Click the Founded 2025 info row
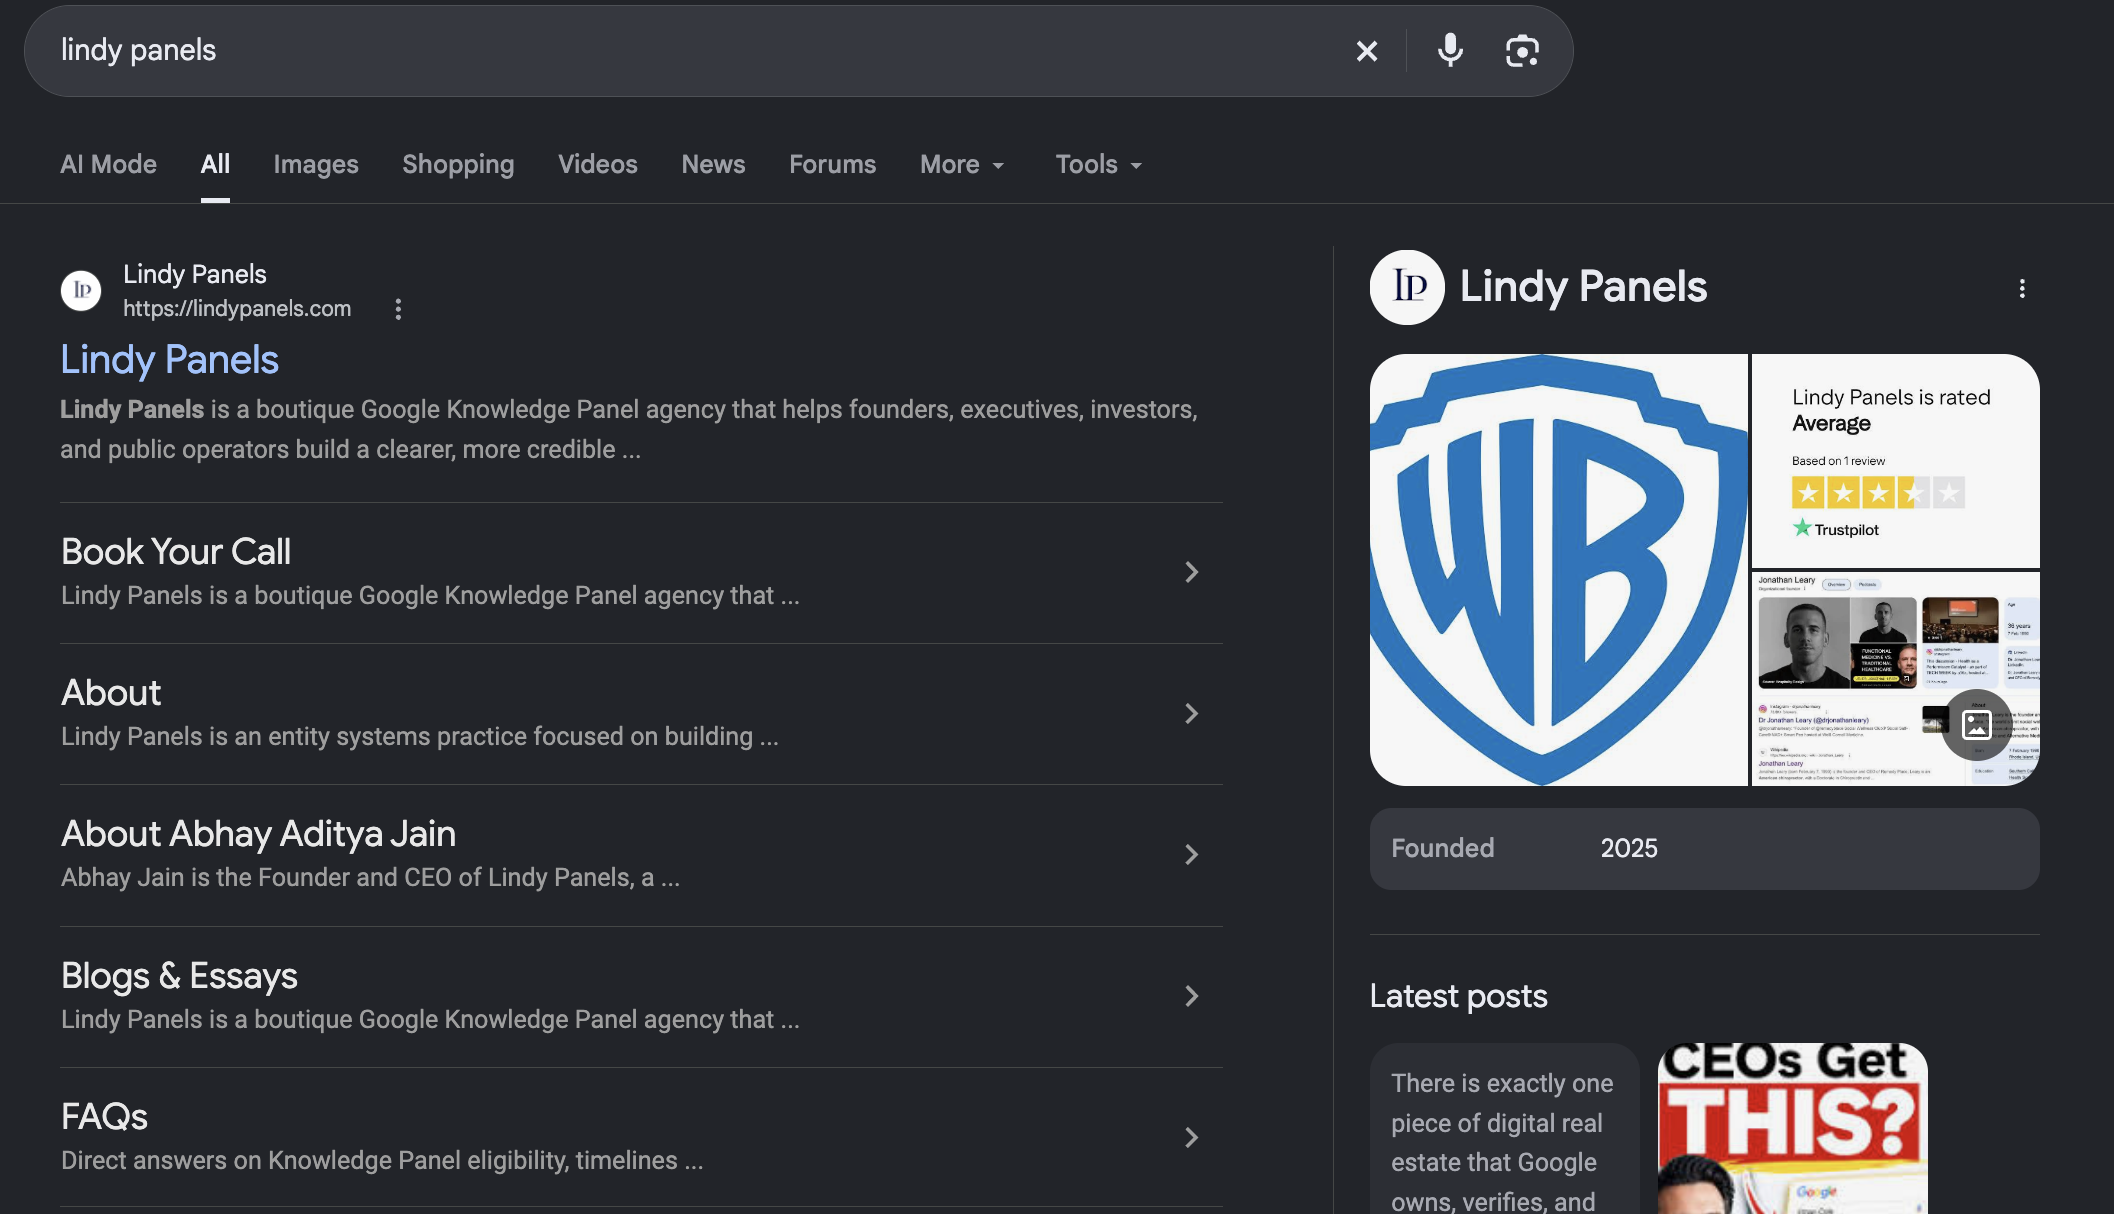The image size is (2114, 1214). (x=1704, y=849)
